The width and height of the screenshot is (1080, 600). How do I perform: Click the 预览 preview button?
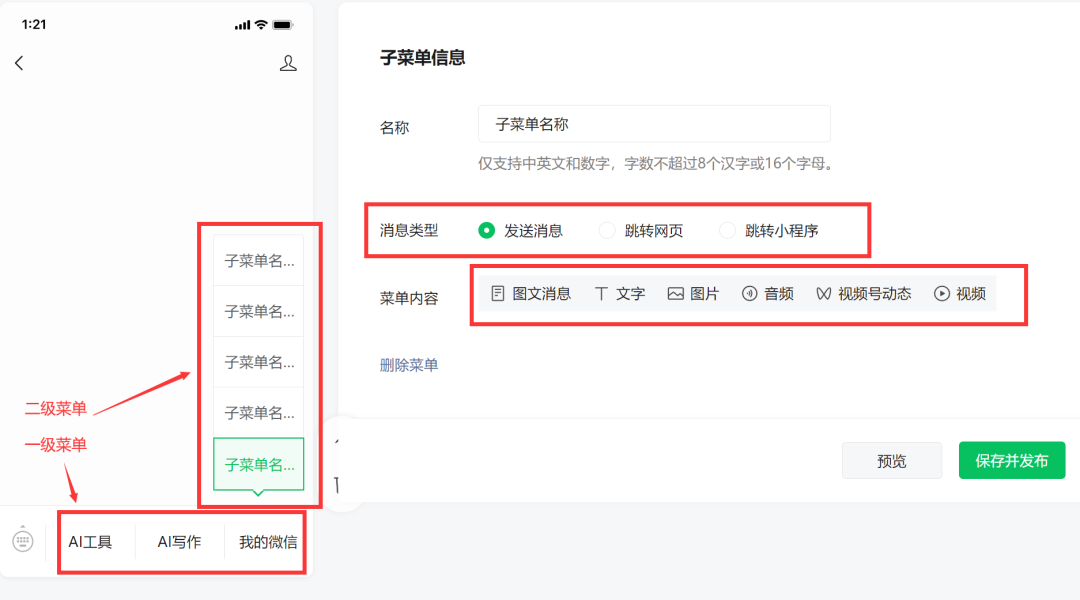click(891, 460)
